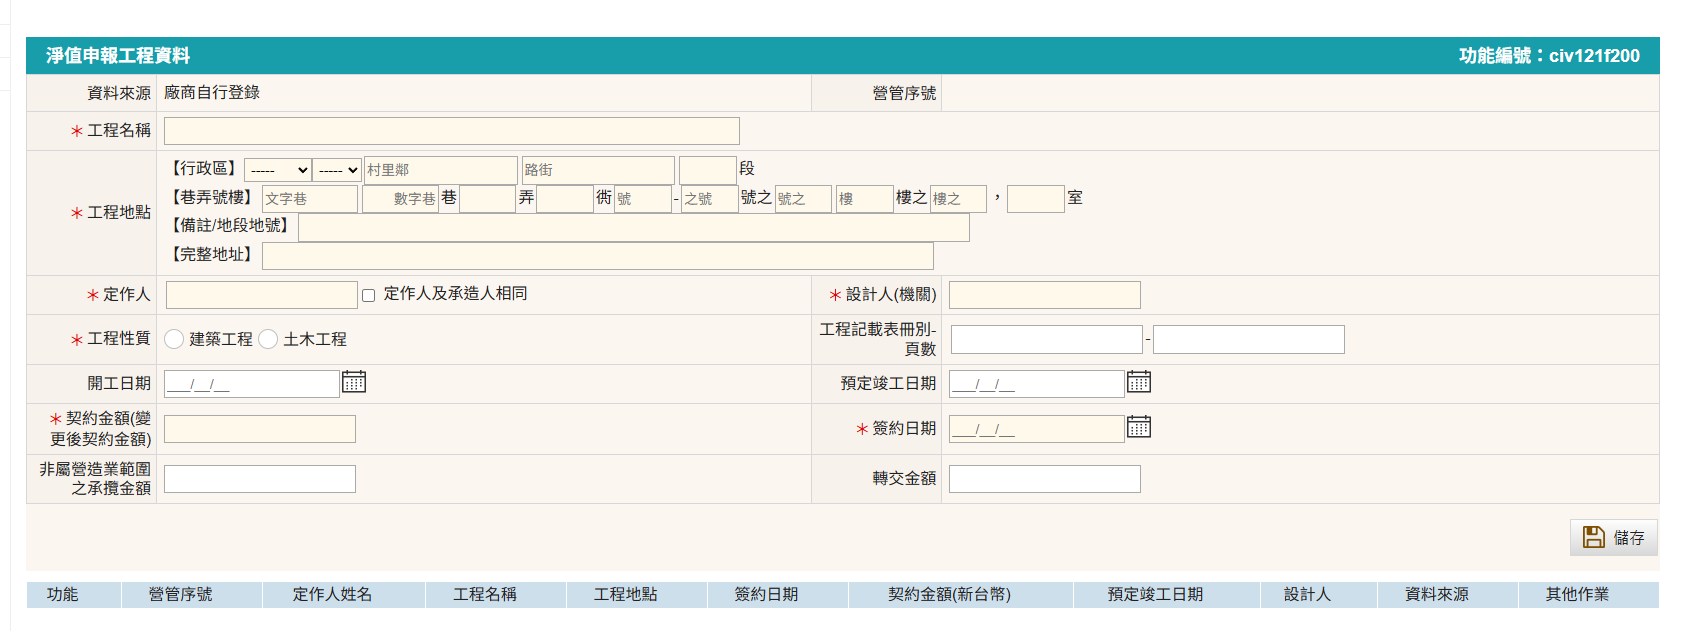
Task: Click the 村里鄰 text field
Action: click(x=440, y=170)
